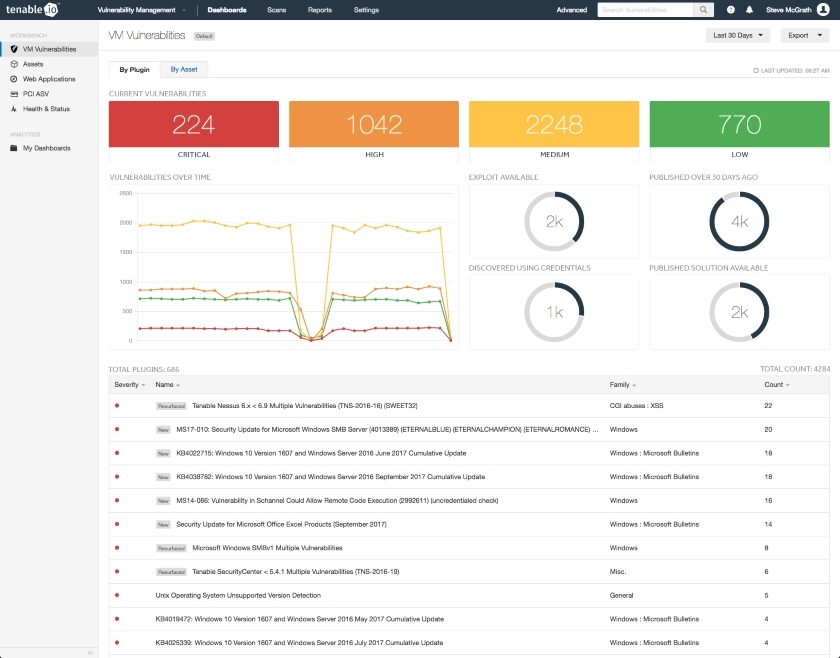The image size is (840, 658).
Task: Click the Default dashboard badge
Action: (204, 36)
